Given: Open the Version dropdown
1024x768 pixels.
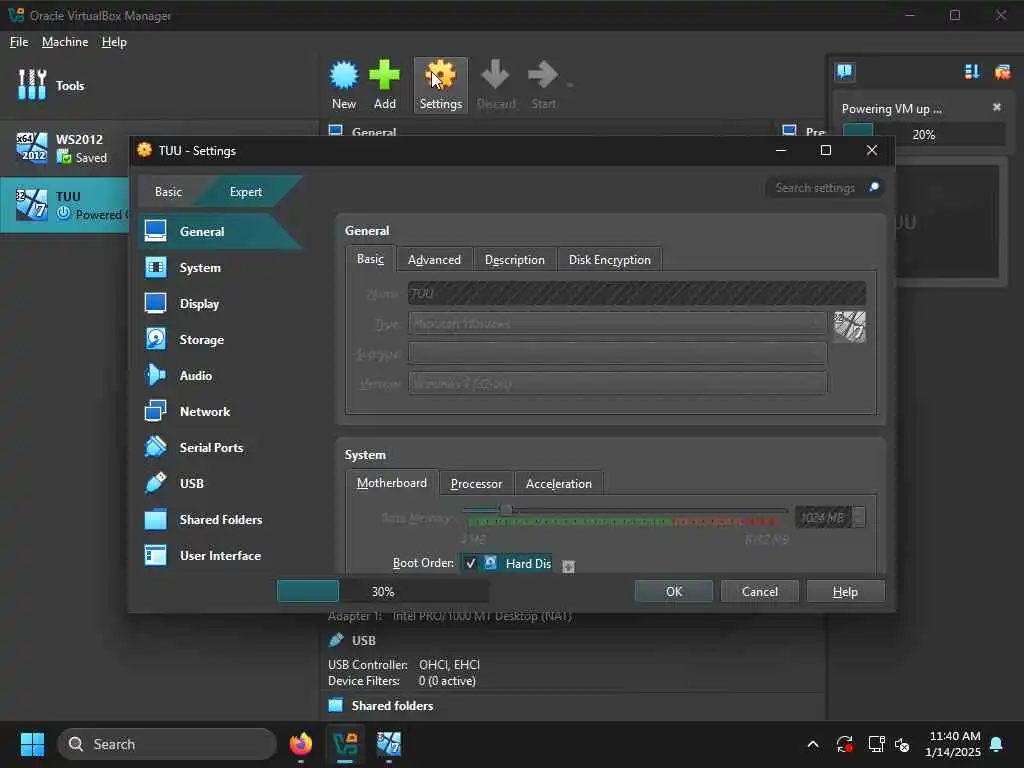Looking at the screenshot, I should pyautogui.click(x=617, y=383).
